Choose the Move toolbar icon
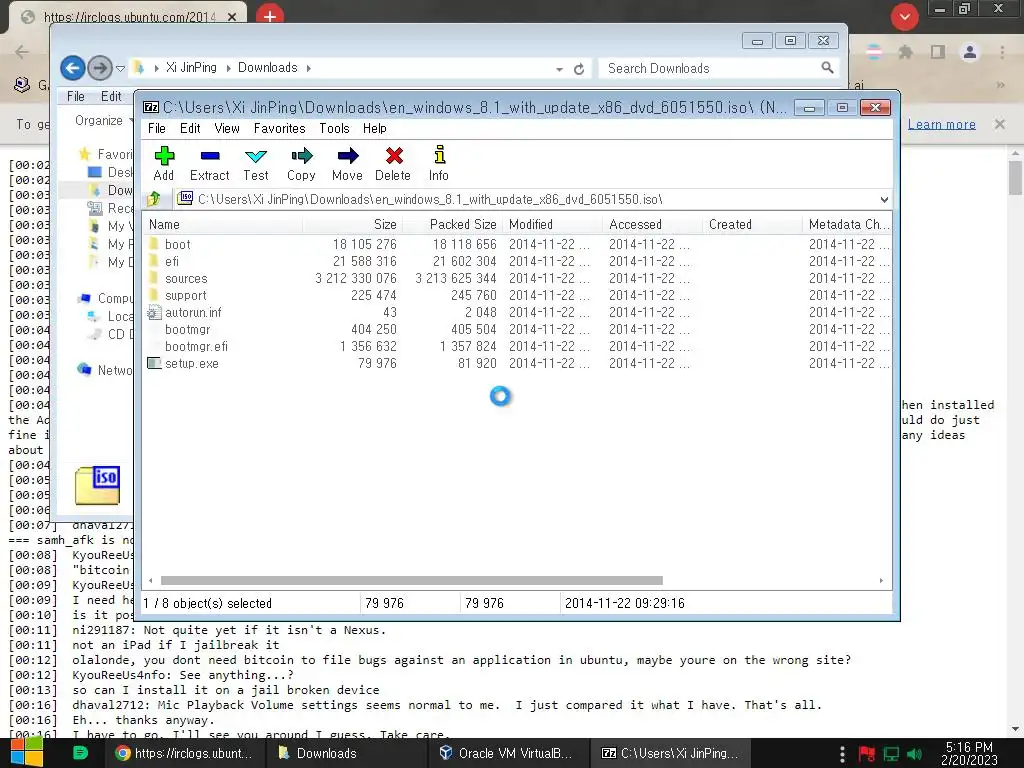1024x768 pixels. [x=347, y=163]
